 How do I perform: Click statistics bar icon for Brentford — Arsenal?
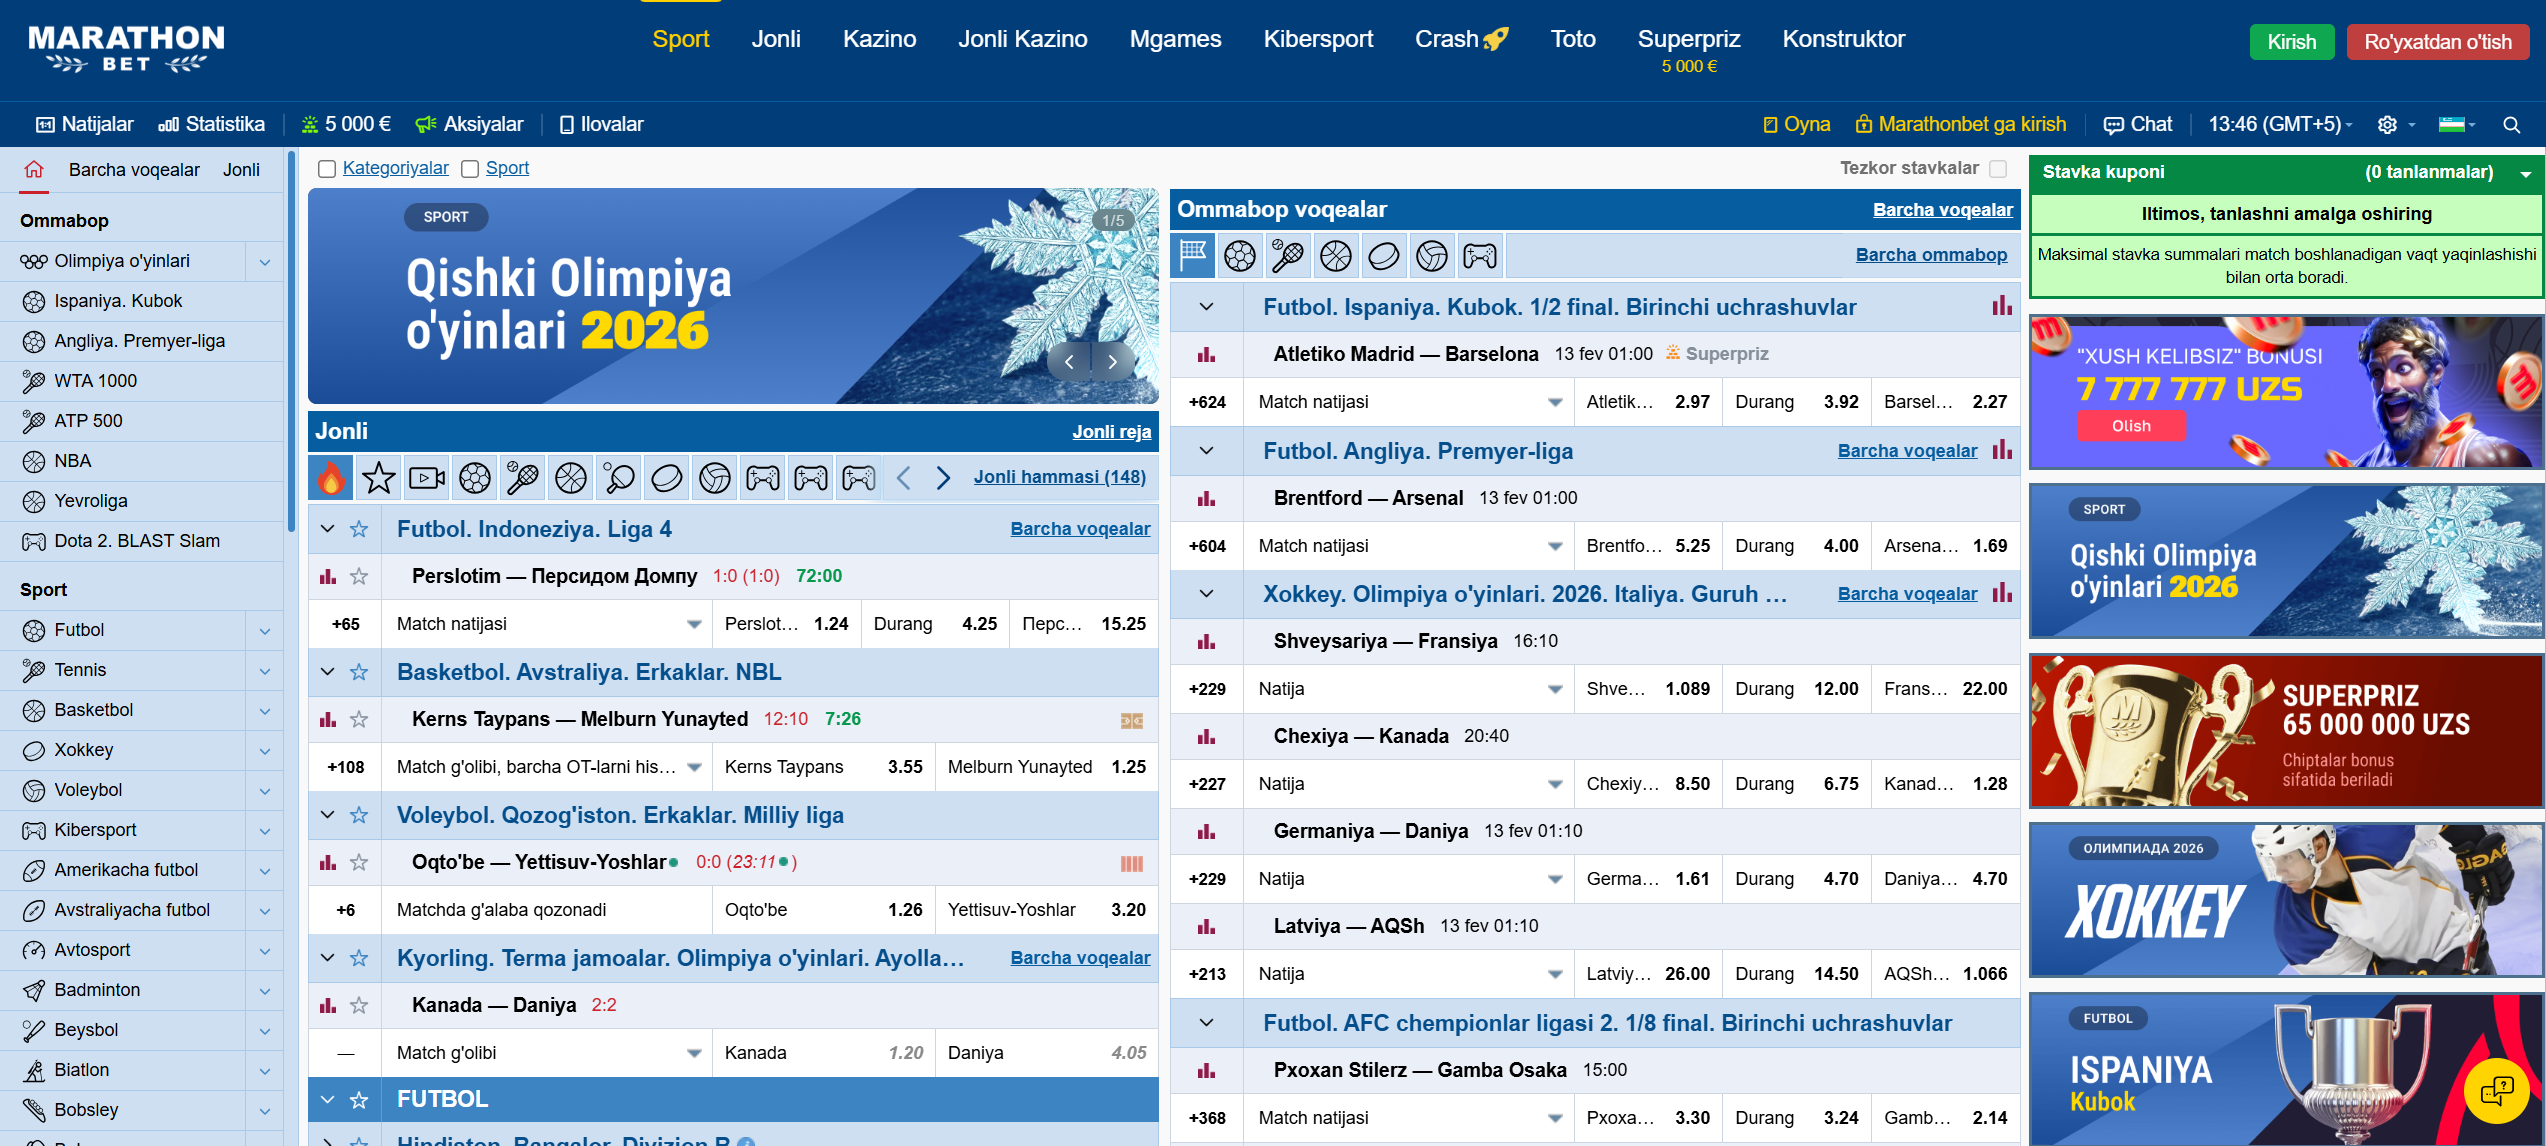[1206, 498]
